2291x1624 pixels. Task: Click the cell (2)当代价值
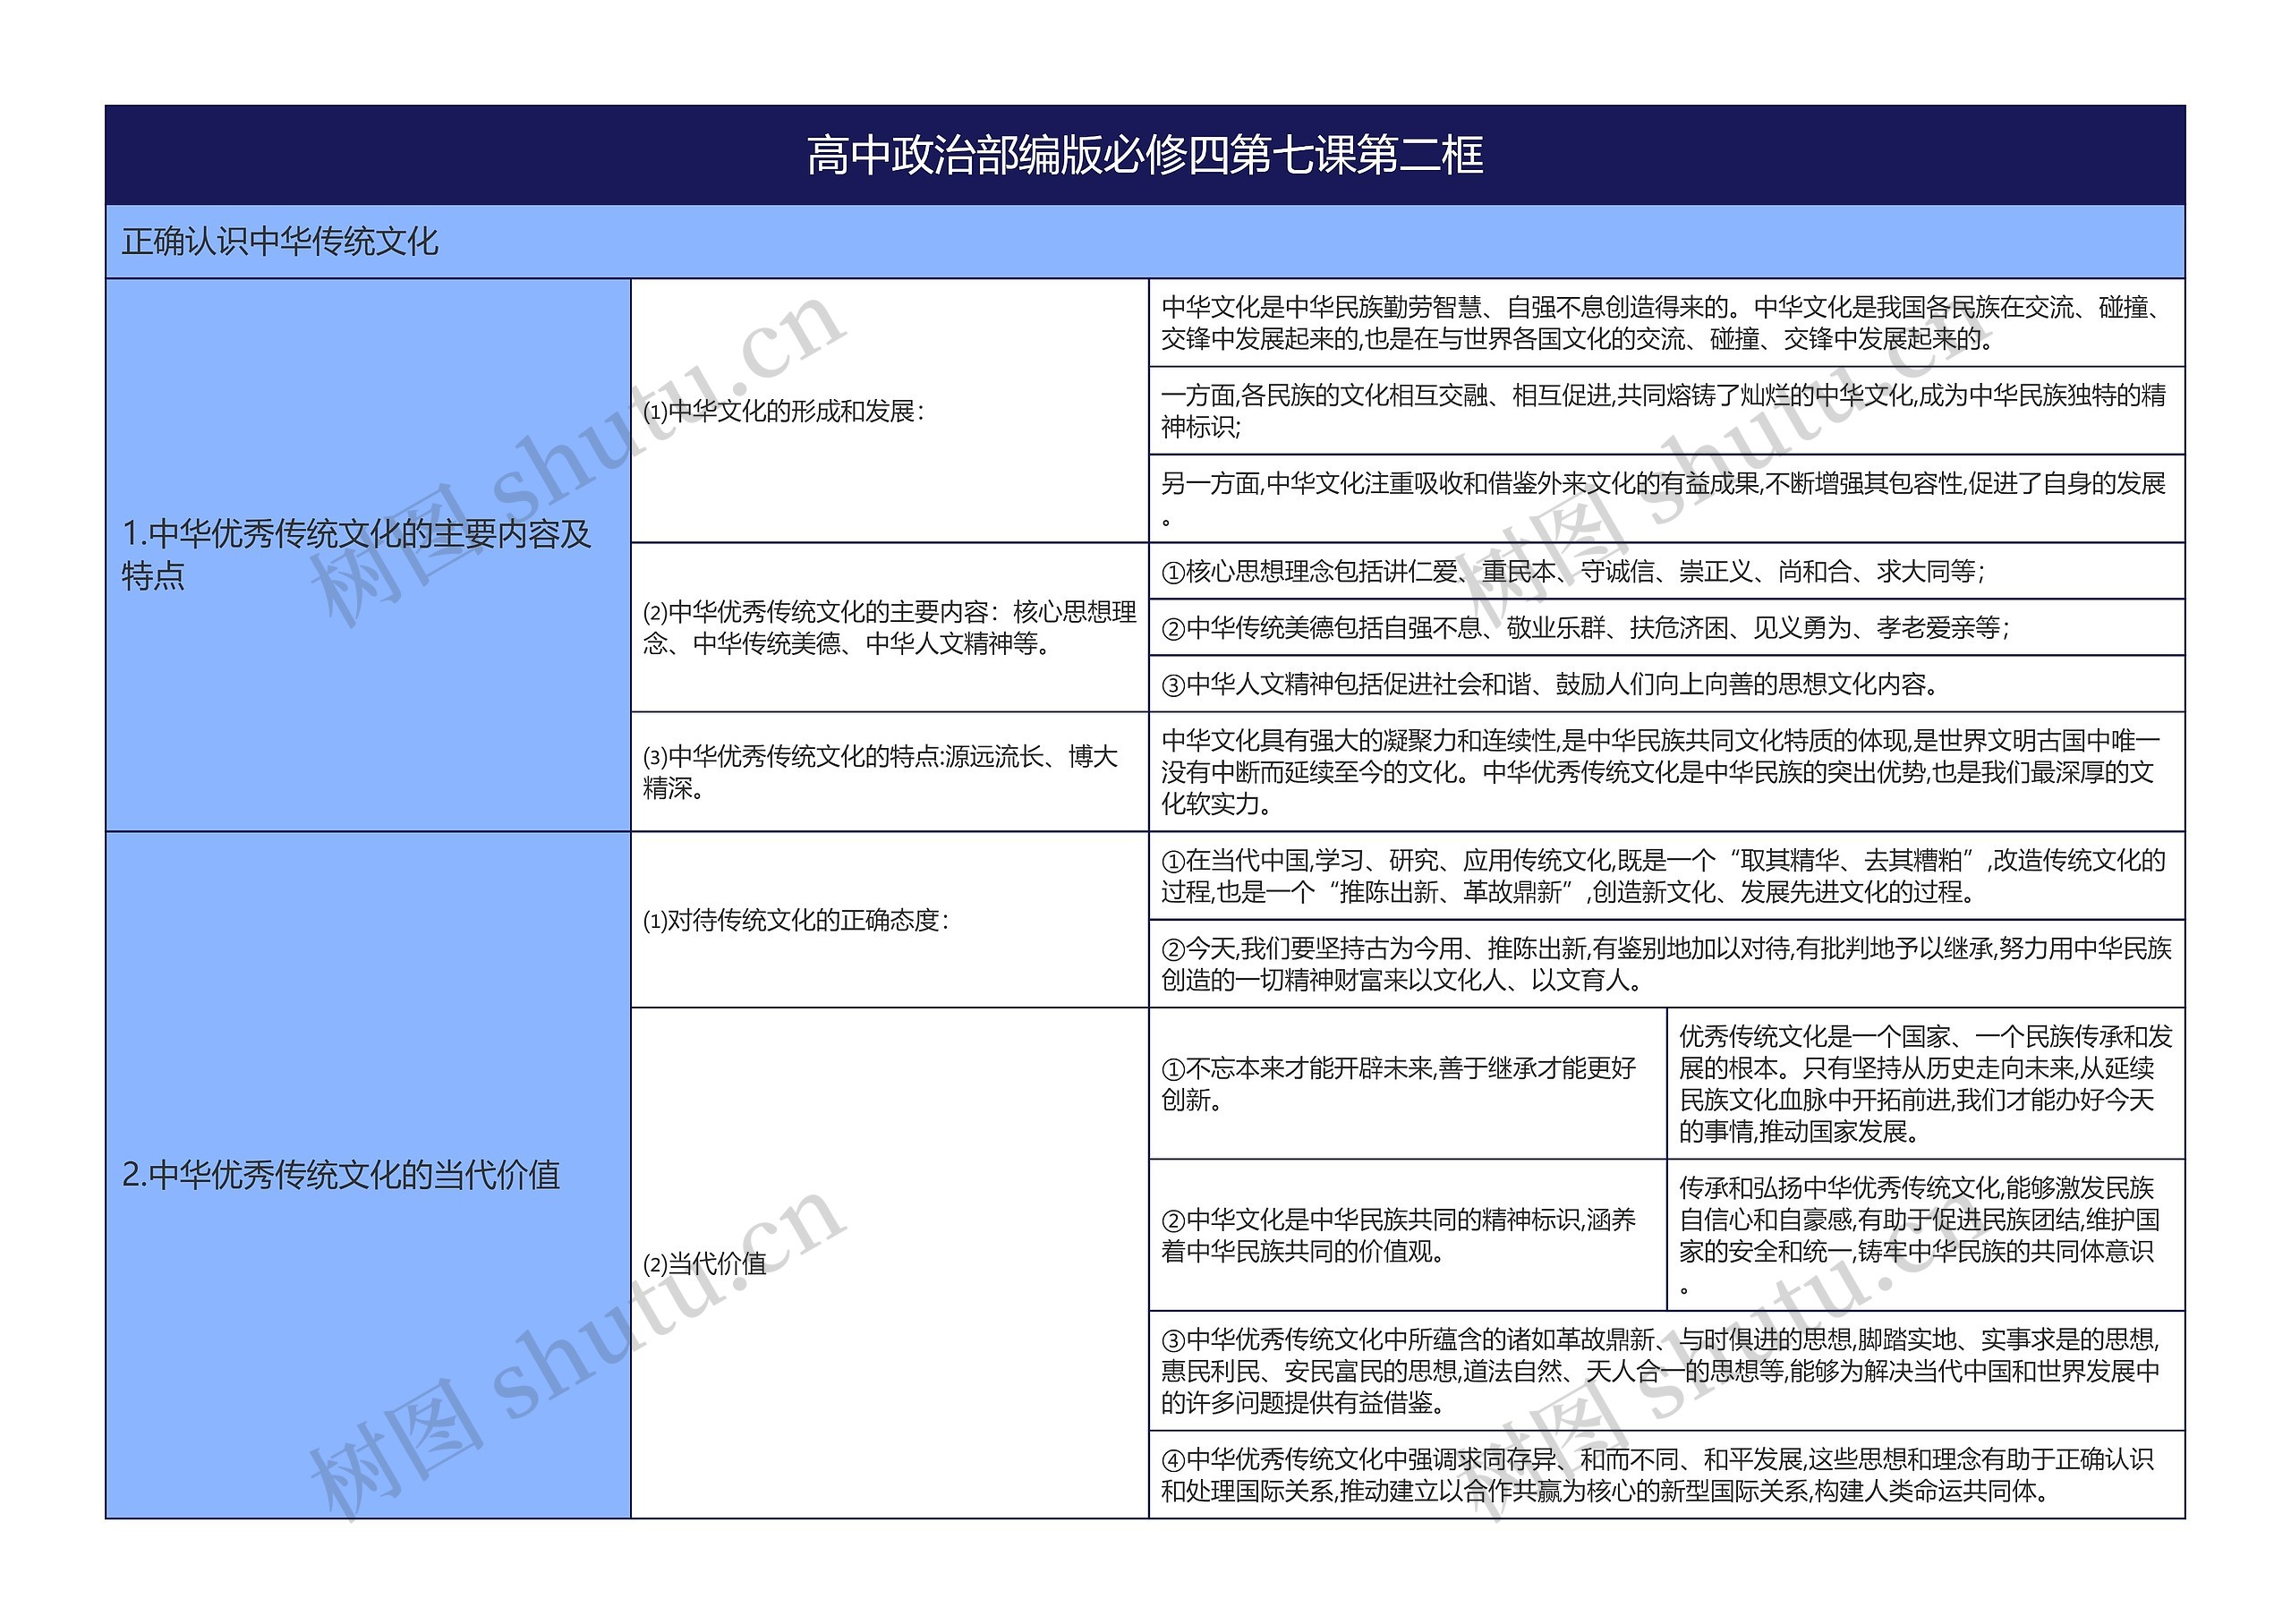890,1263
